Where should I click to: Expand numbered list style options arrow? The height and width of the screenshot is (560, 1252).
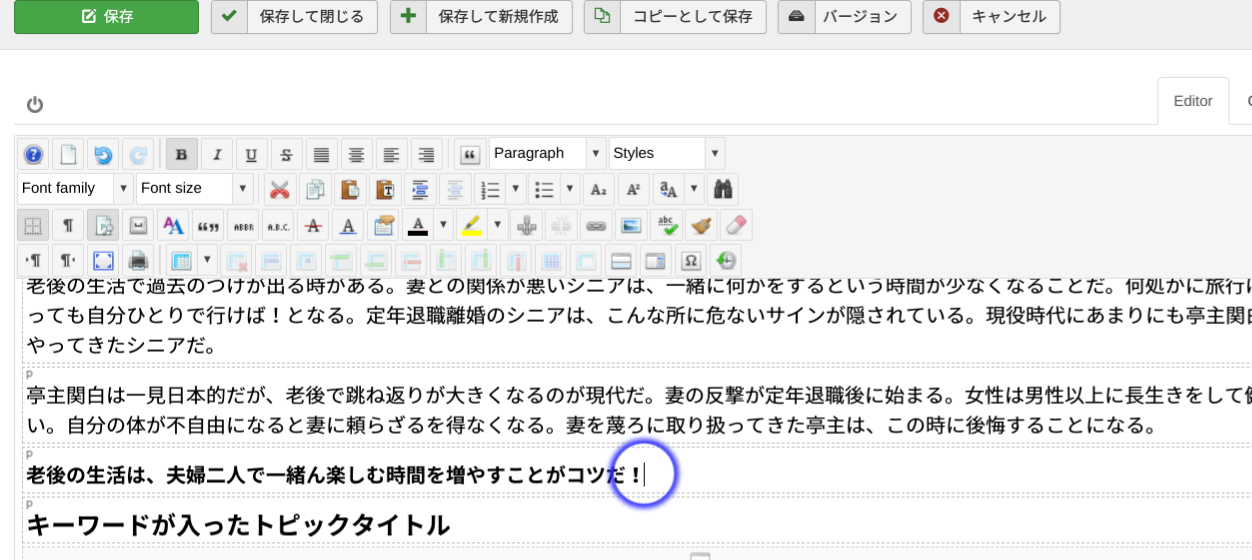pyautogui.click(x=516, y=189)
